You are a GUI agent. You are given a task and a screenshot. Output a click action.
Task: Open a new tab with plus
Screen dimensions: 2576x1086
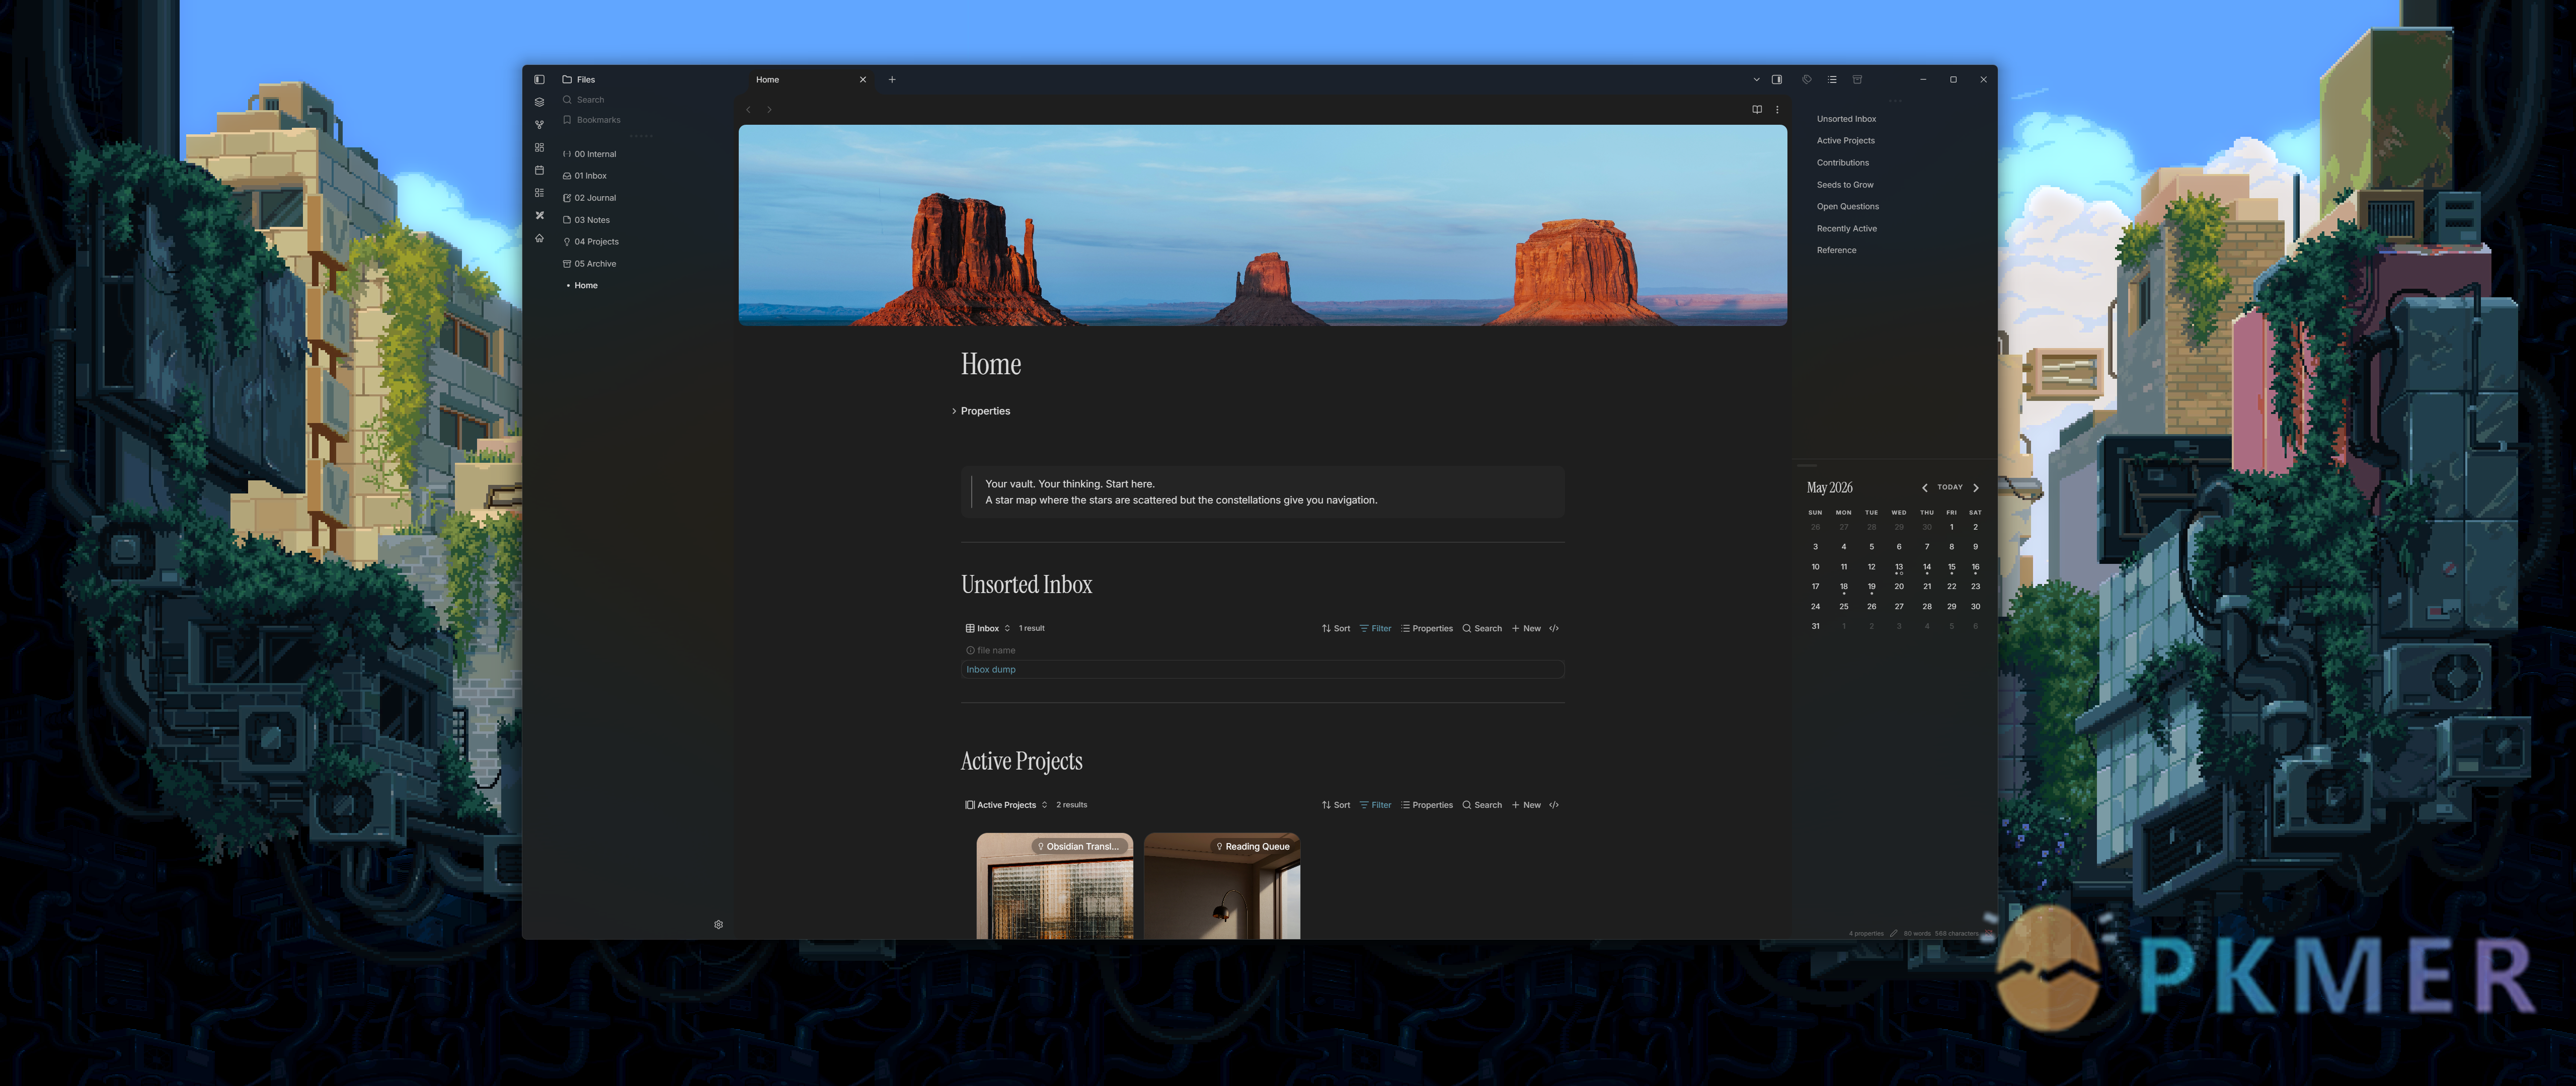(x=892, y=79)
